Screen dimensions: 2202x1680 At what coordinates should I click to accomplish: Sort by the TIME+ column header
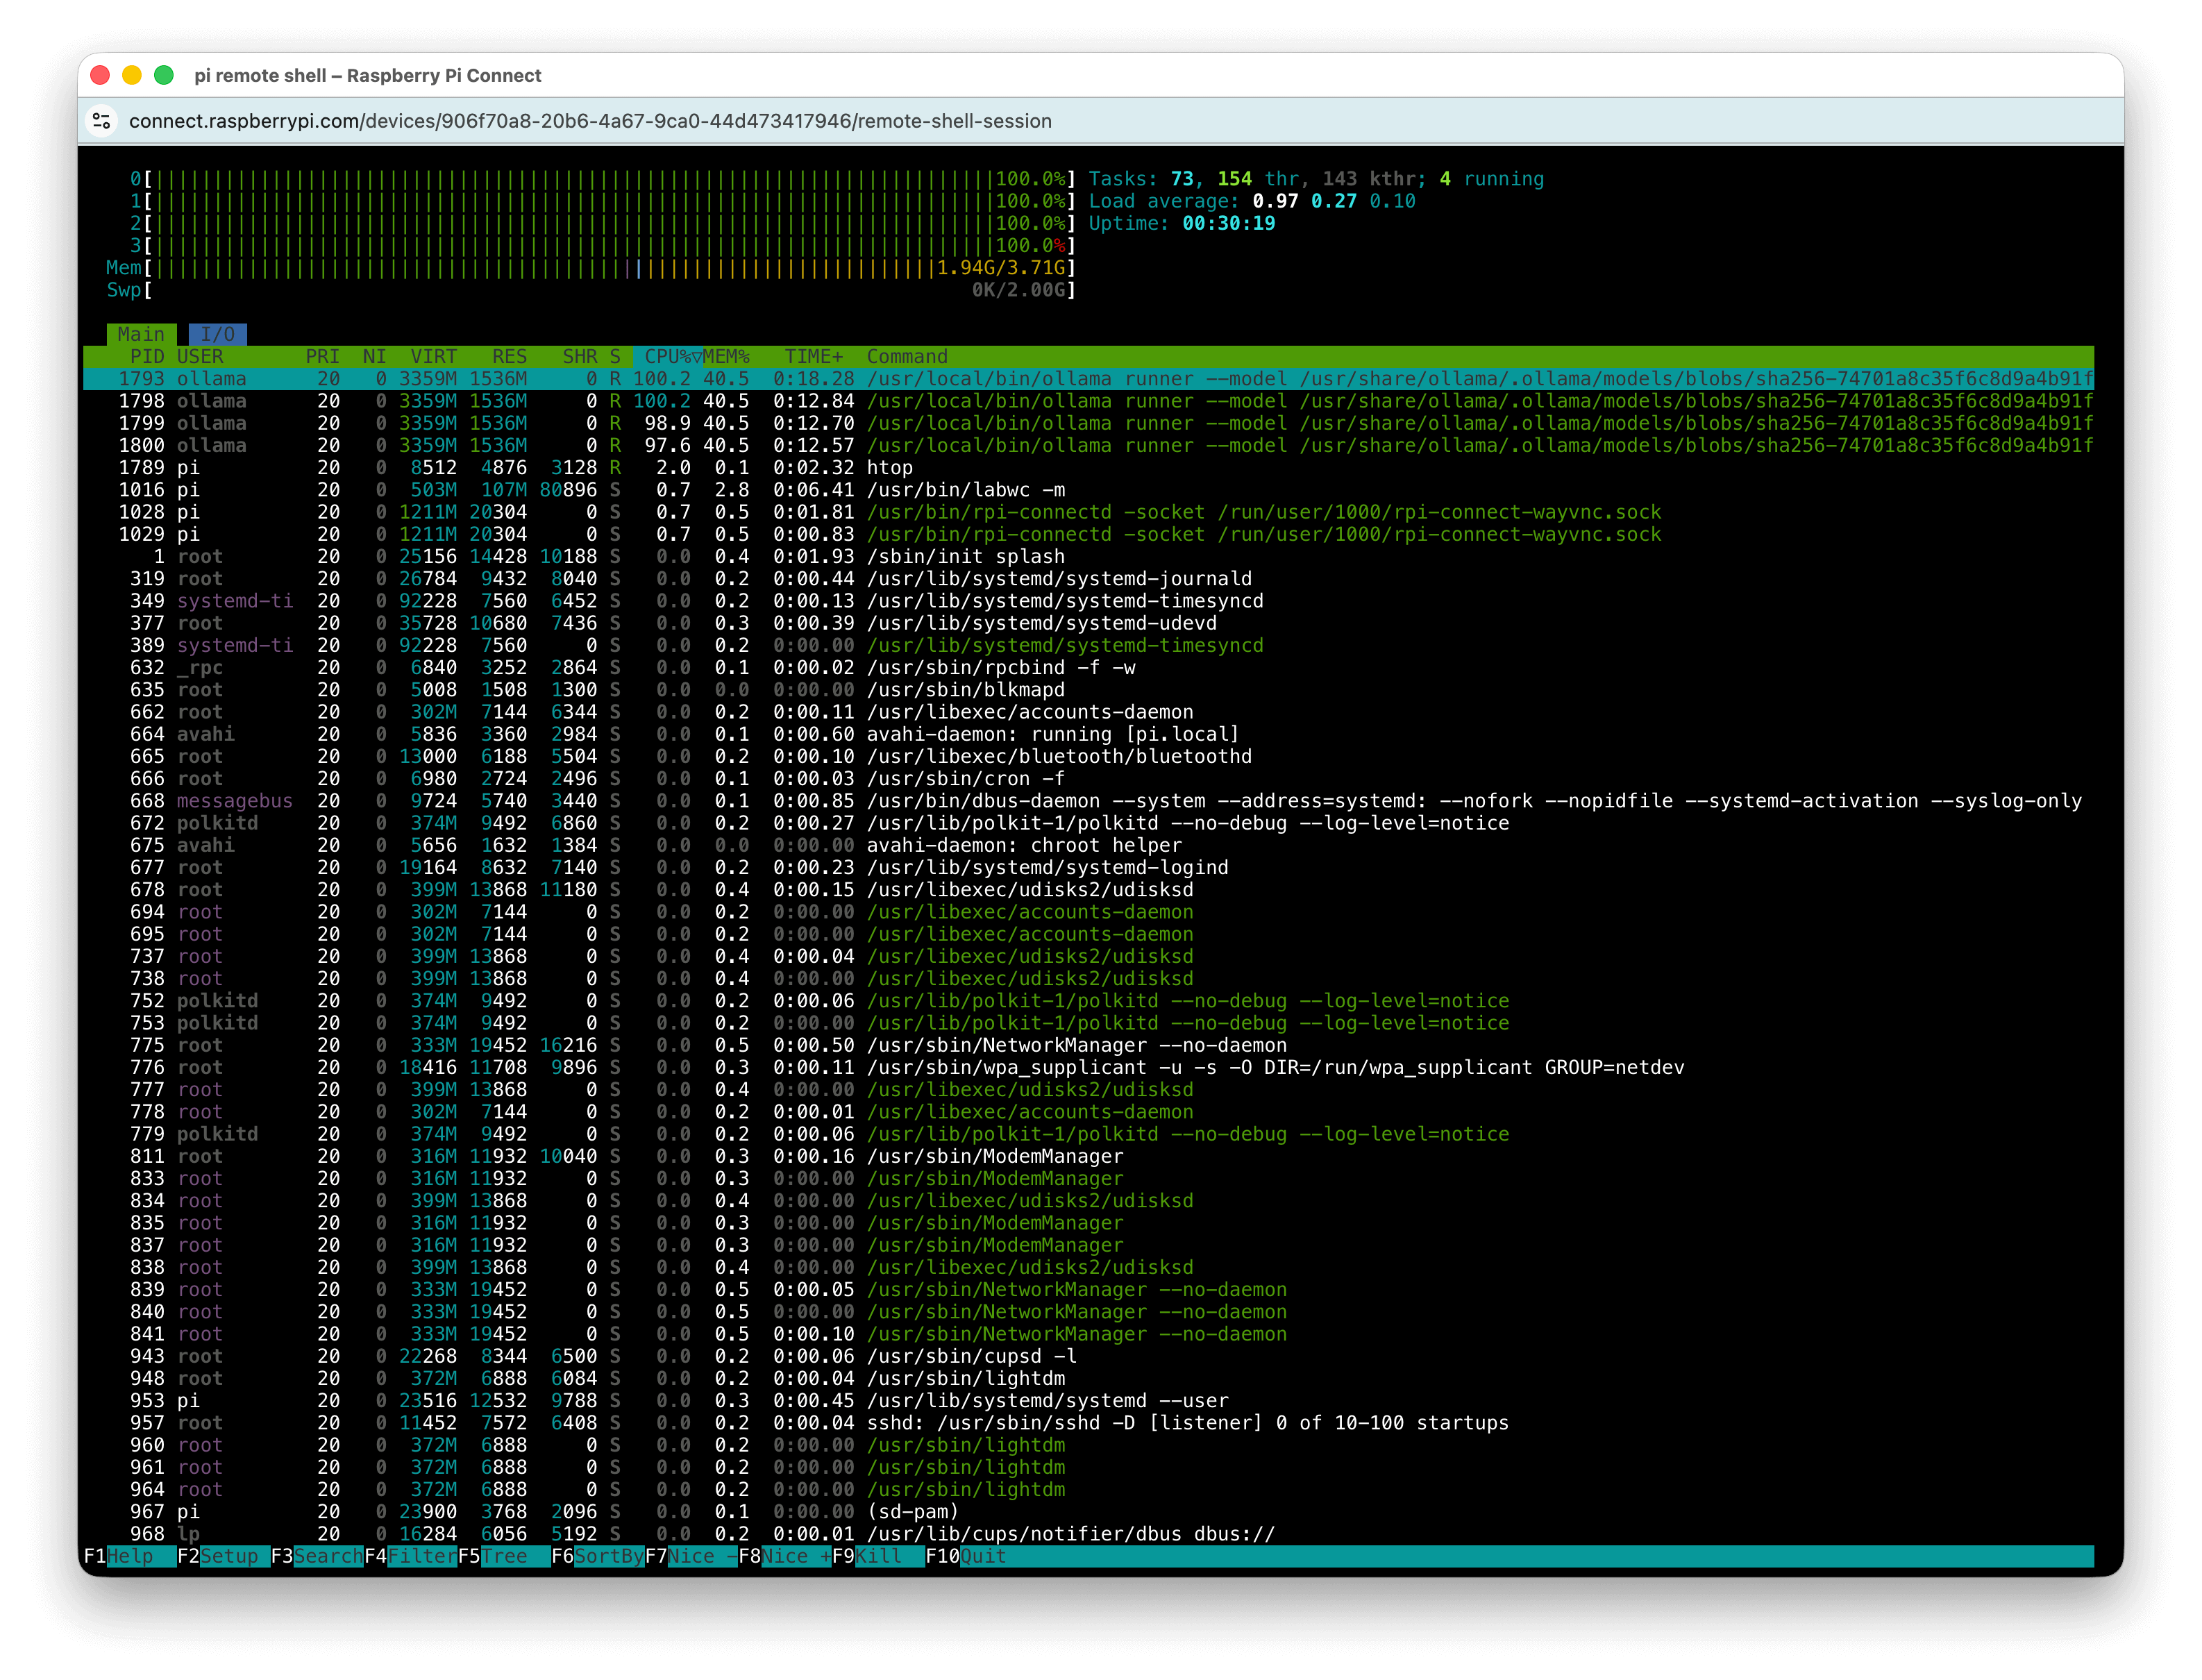[813, 357]
